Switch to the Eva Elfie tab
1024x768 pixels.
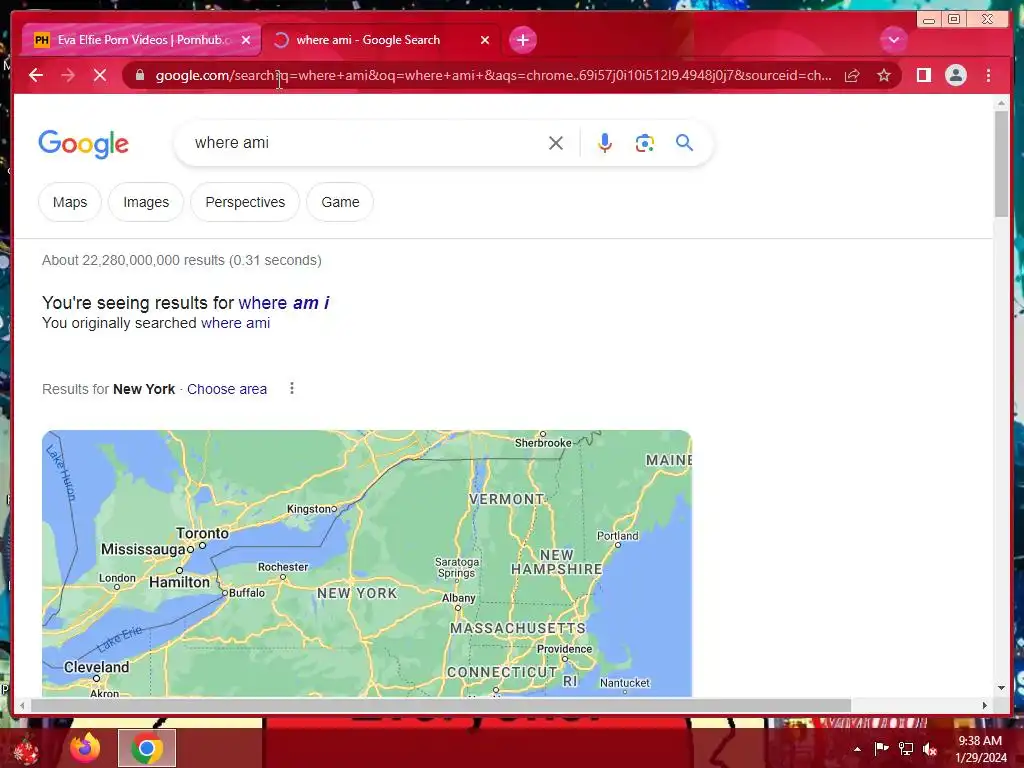click(140, 40)
